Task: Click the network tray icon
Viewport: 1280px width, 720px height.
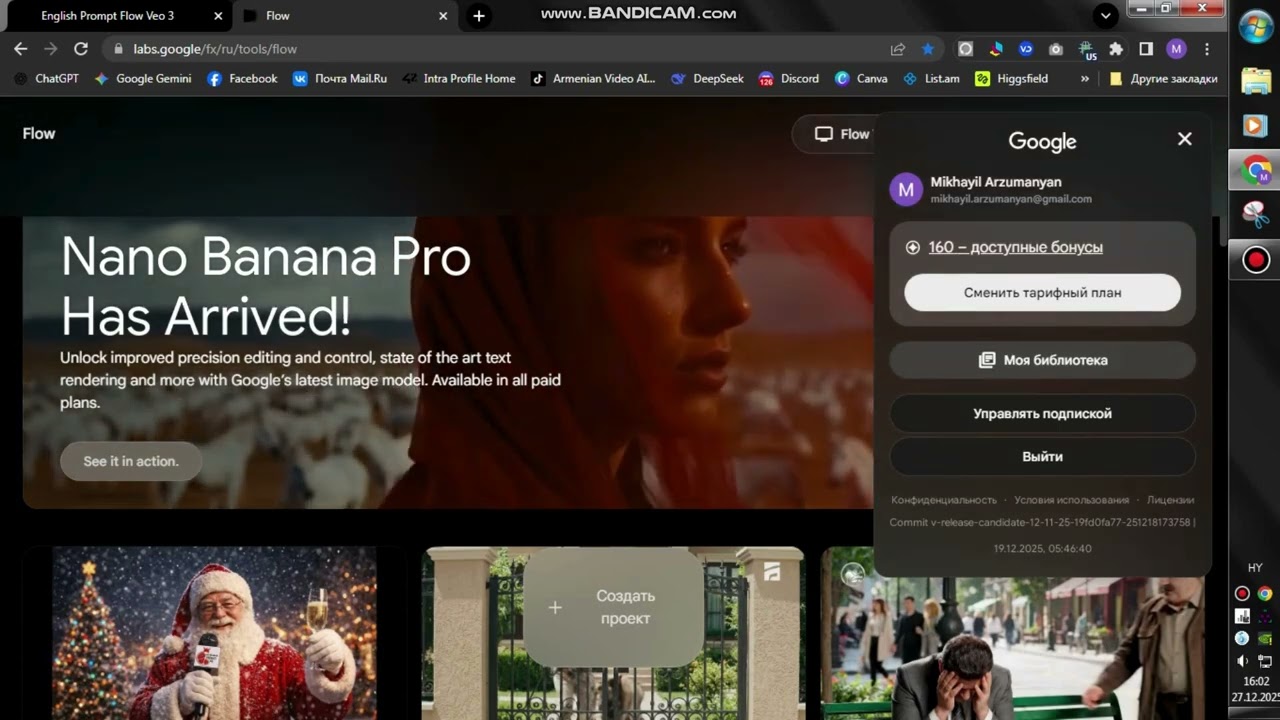Action: pyautogui.click(x=1266, y=661)
